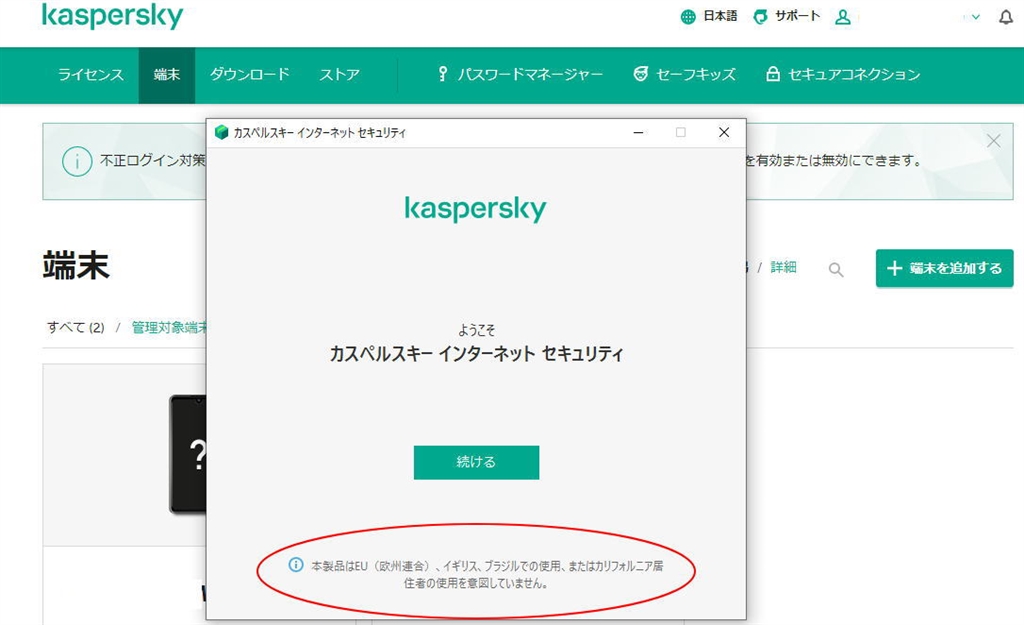Click the info icon beside the EU notice

[x=296, y=565]
